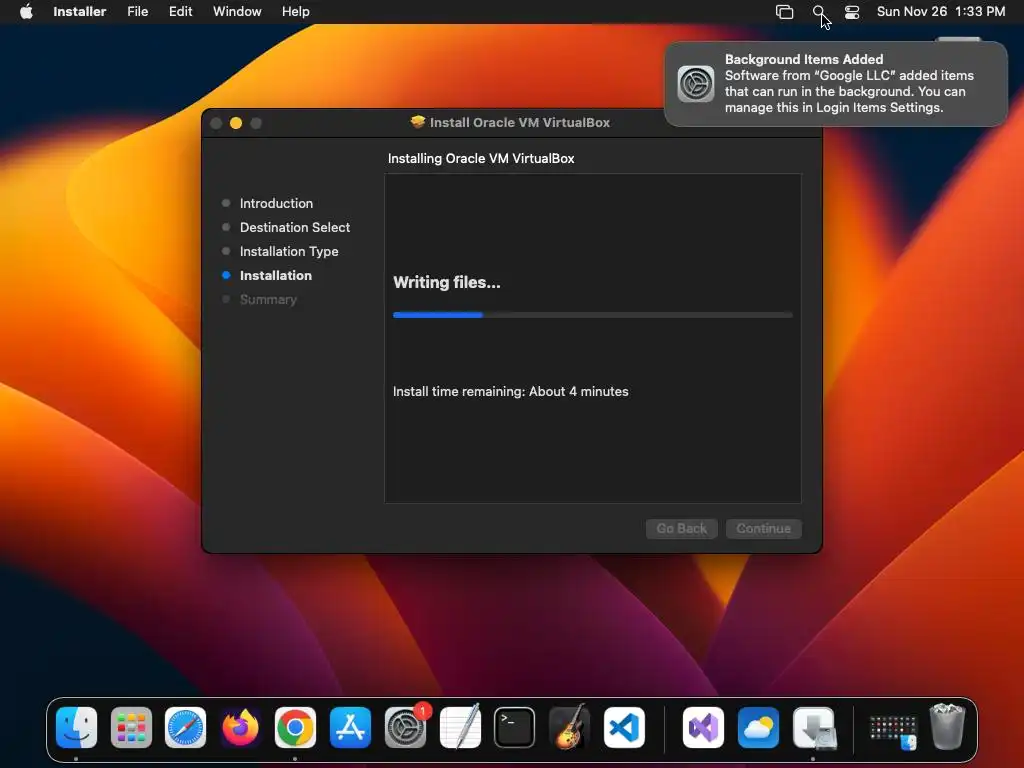Open Launchpad from the Dock
The image size is (1024, 768).
131,727
